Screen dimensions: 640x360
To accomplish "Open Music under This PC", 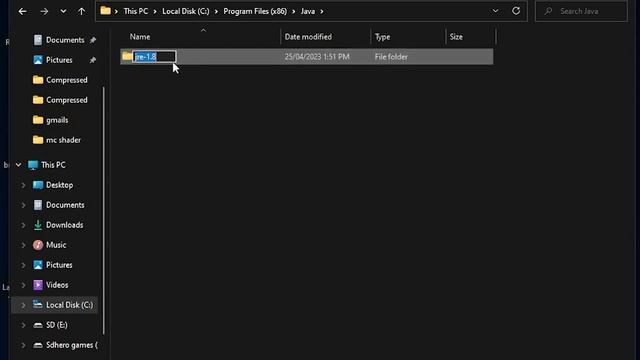I will tap(56, 245).
